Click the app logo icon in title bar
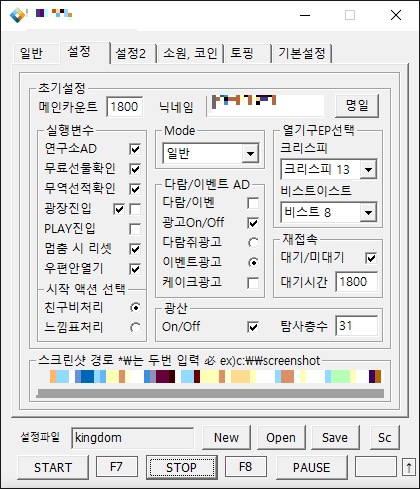Screen dimensions: 420x489 coord(17,15)
